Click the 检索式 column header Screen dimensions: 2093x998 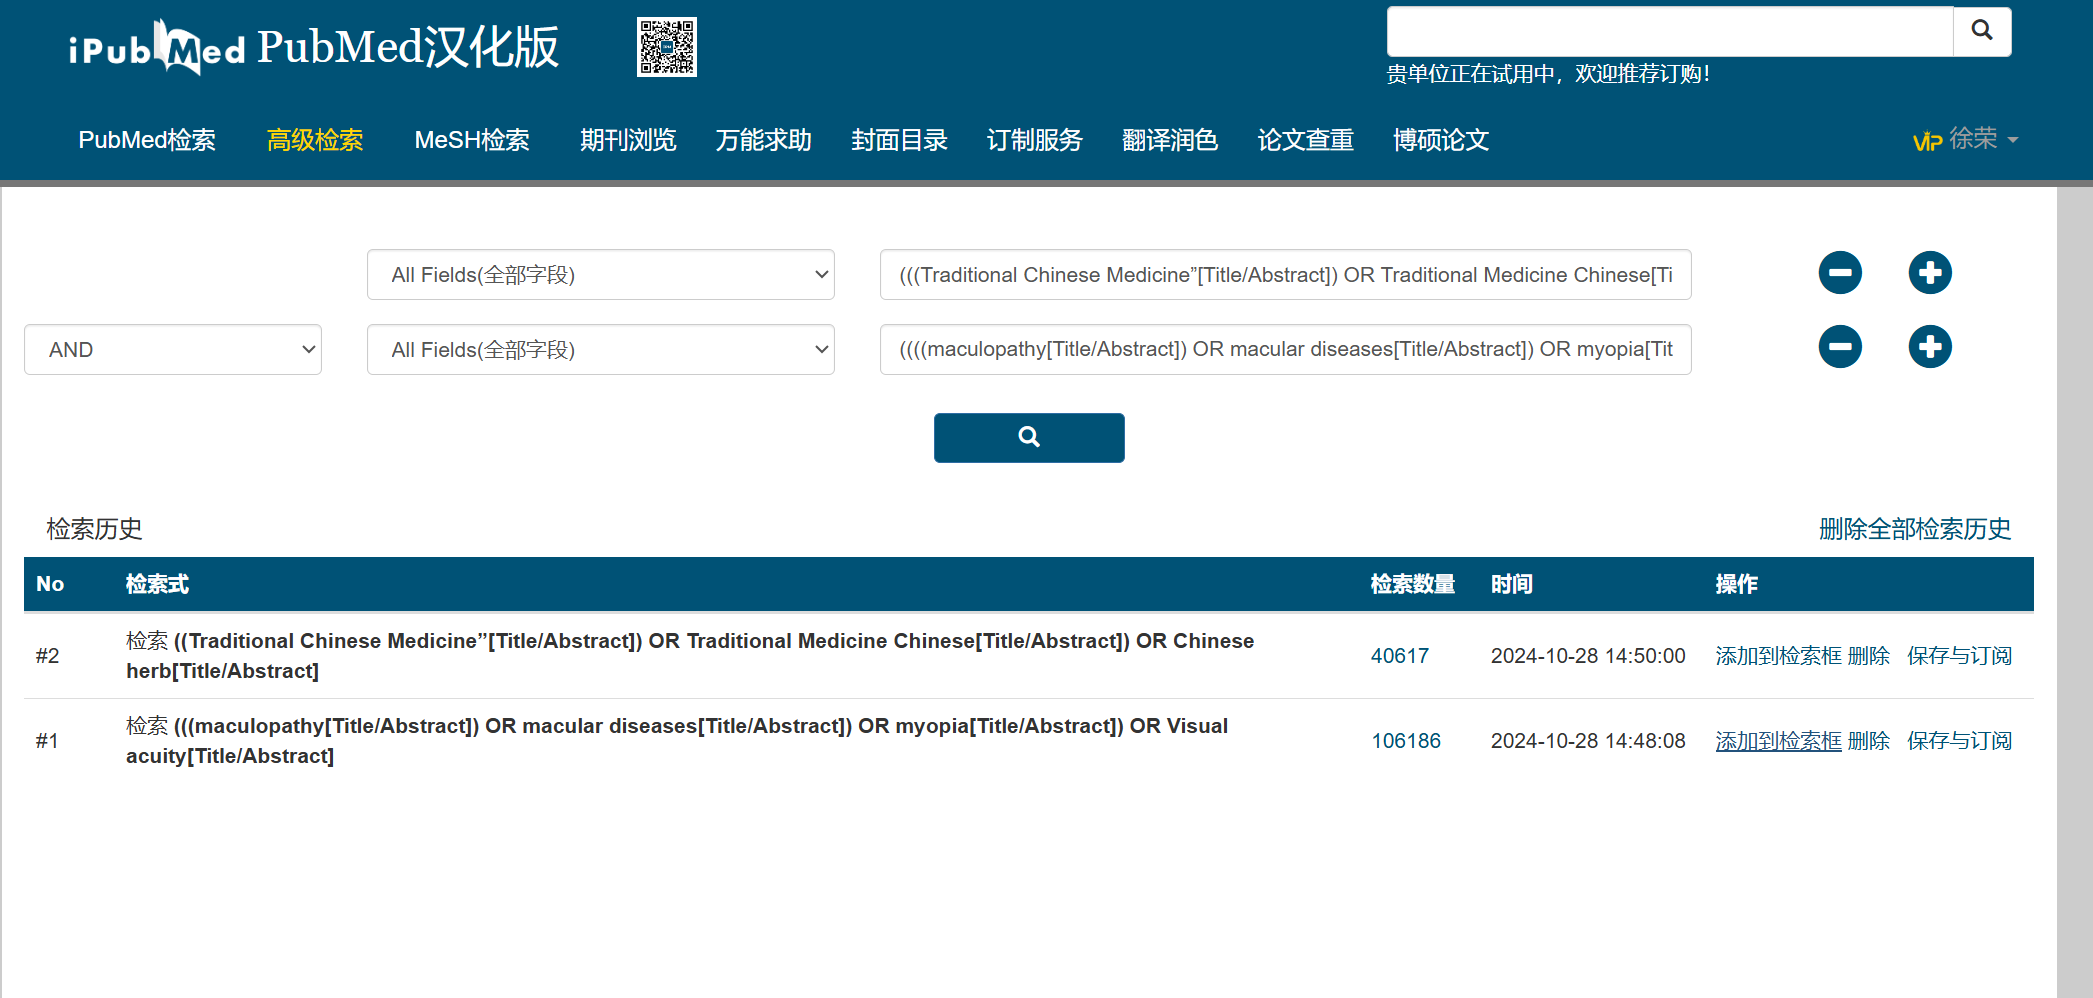click(157, 584)
